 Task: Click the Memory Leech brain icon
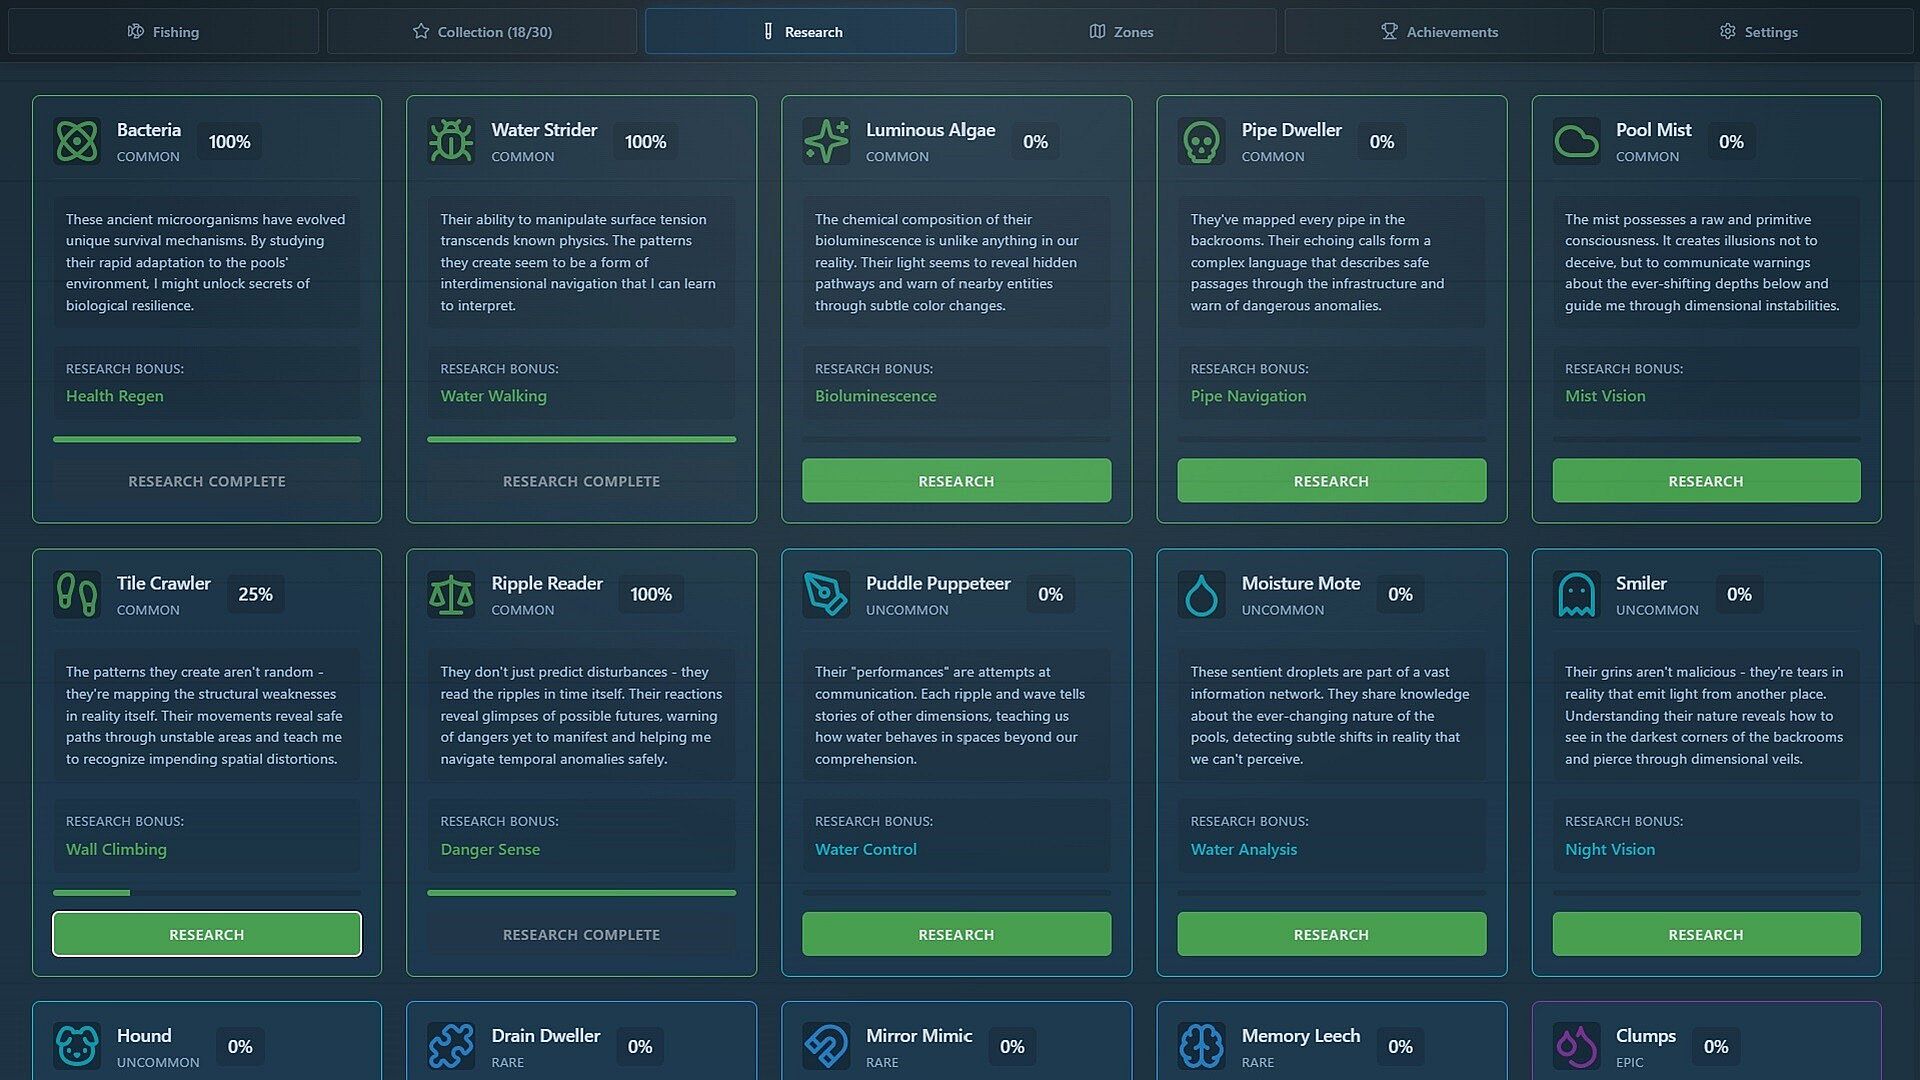(x=1201, y=1046)
